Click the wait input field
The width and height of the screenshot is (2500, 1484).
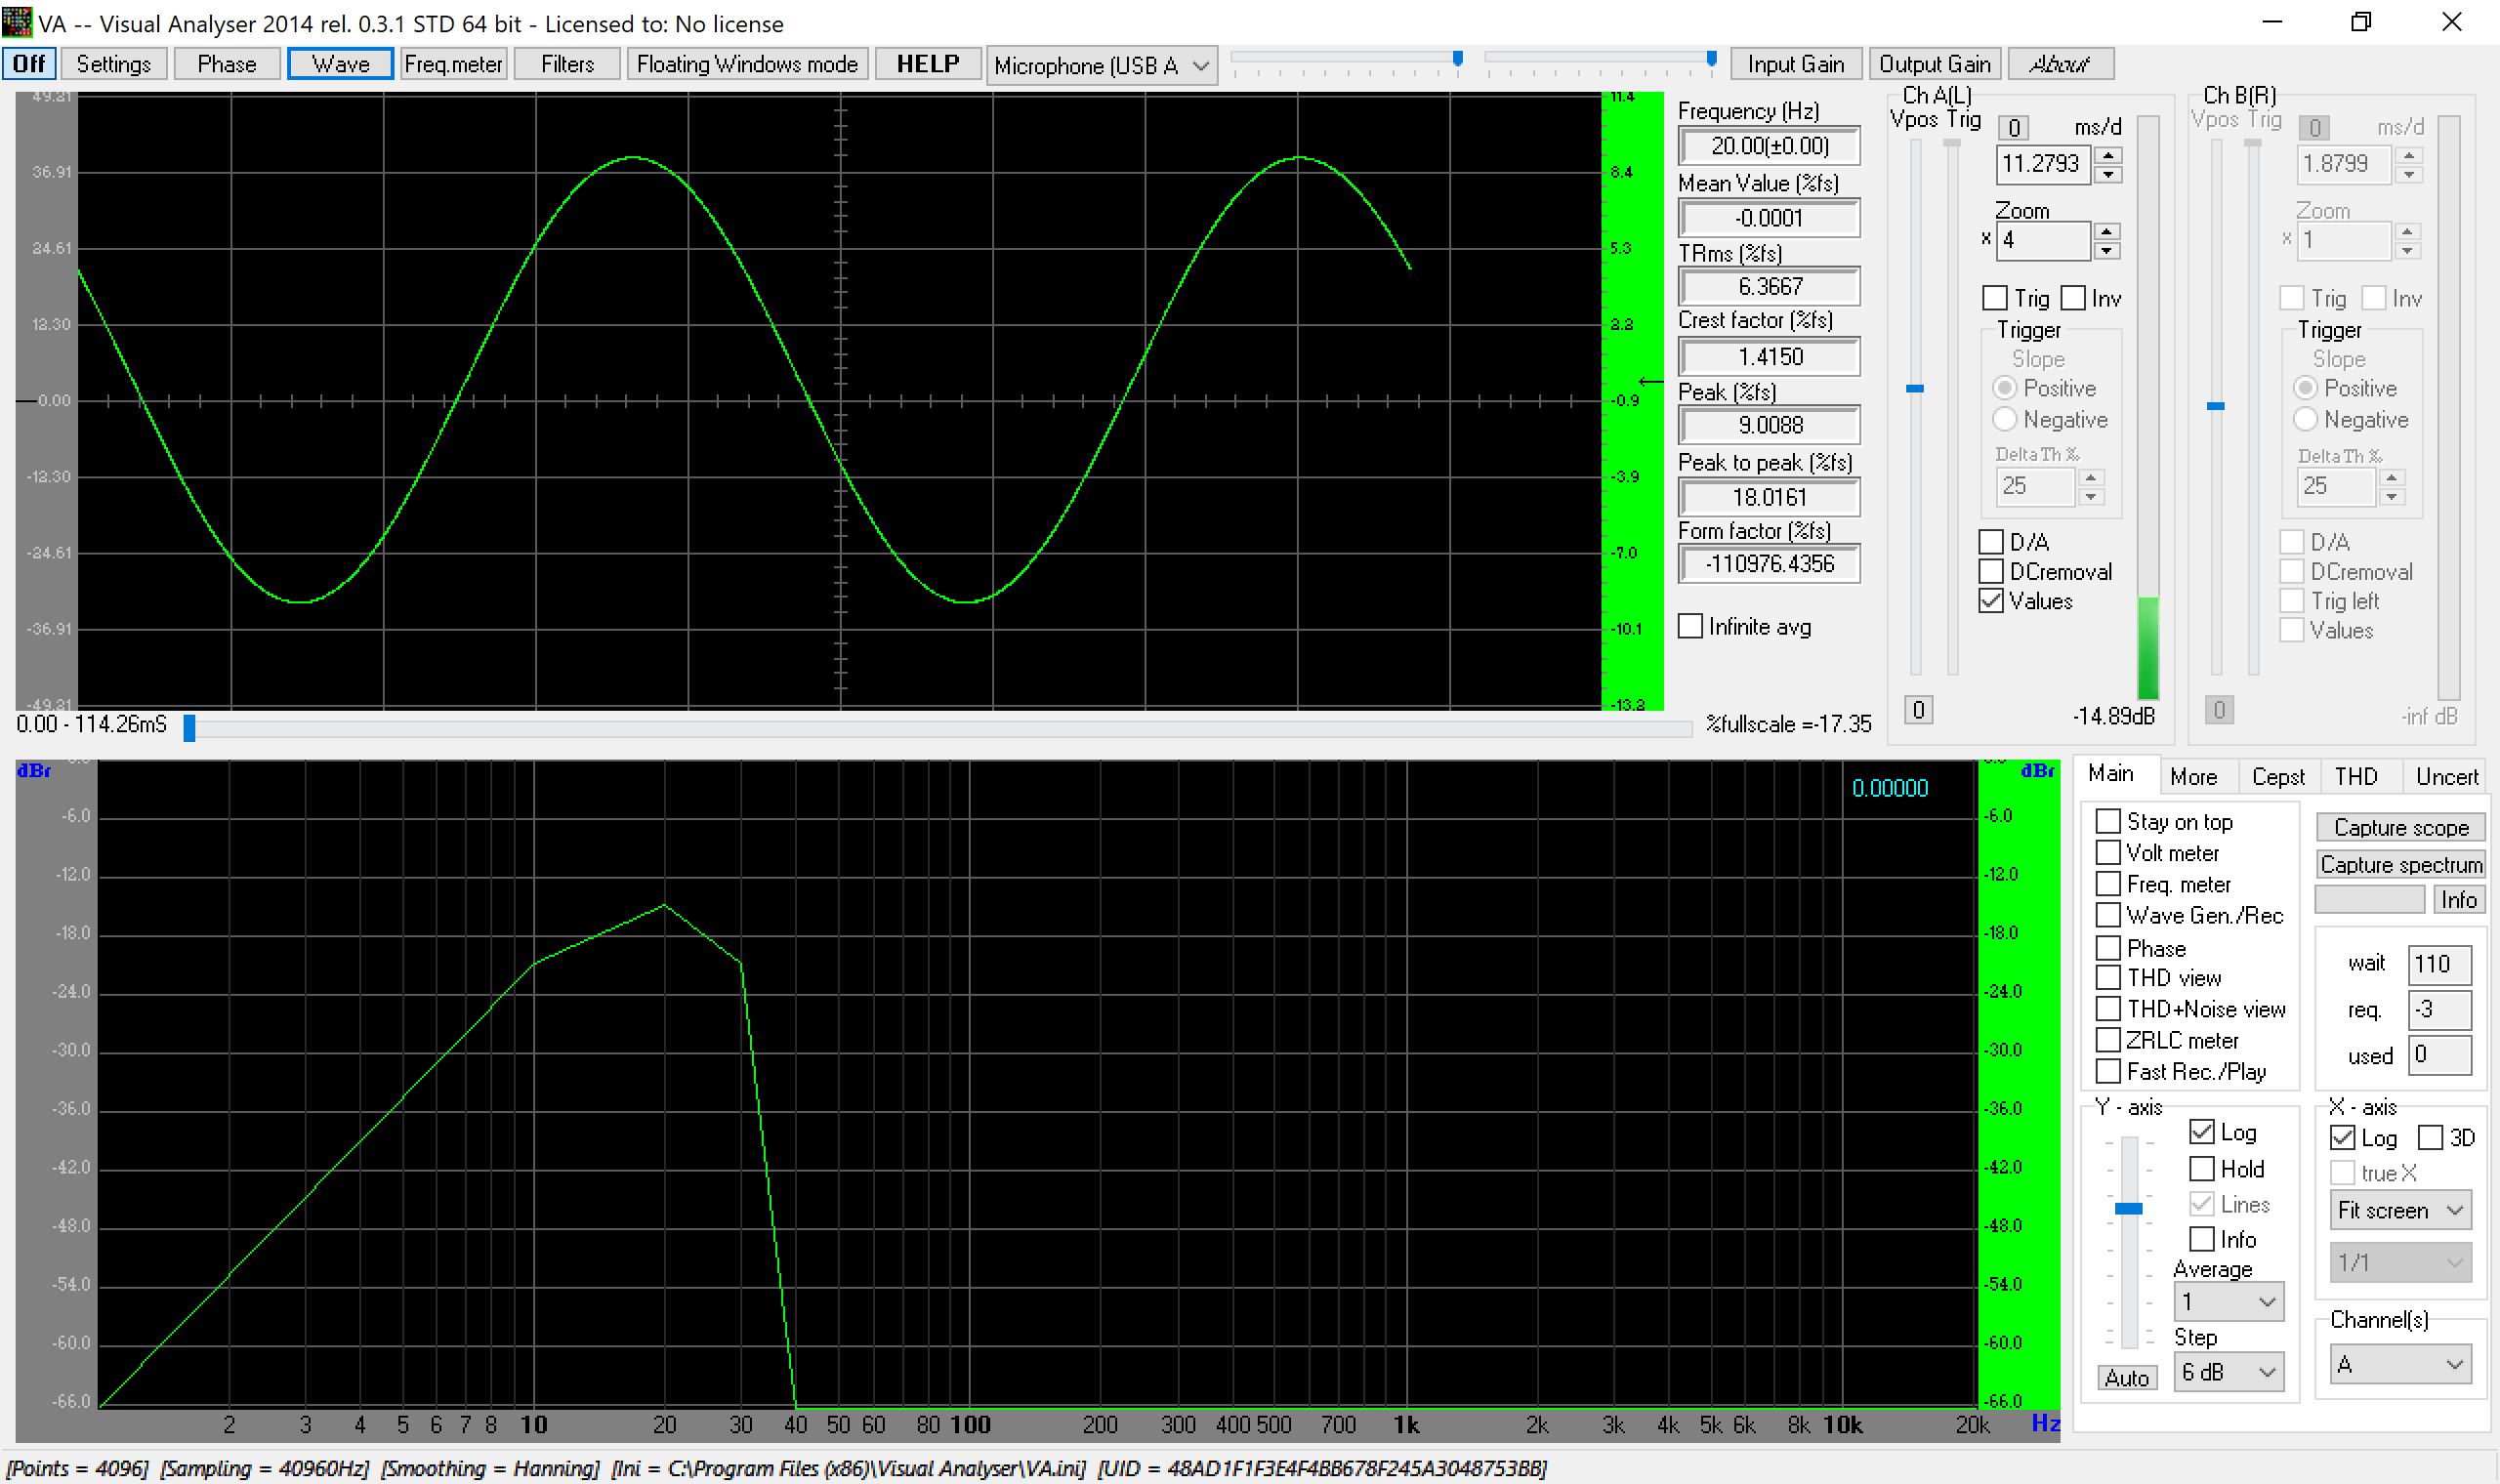(x=2440, y=964)
